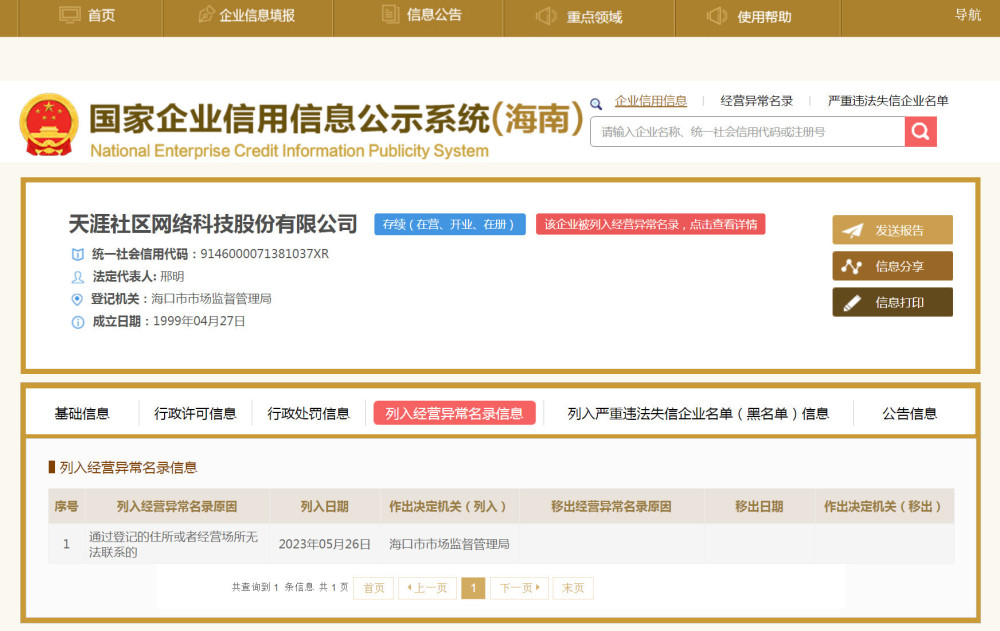This screenshot has height=631, width=1000.
Task: Click the speaker icon beside 使用帮助
Action: 717,15
